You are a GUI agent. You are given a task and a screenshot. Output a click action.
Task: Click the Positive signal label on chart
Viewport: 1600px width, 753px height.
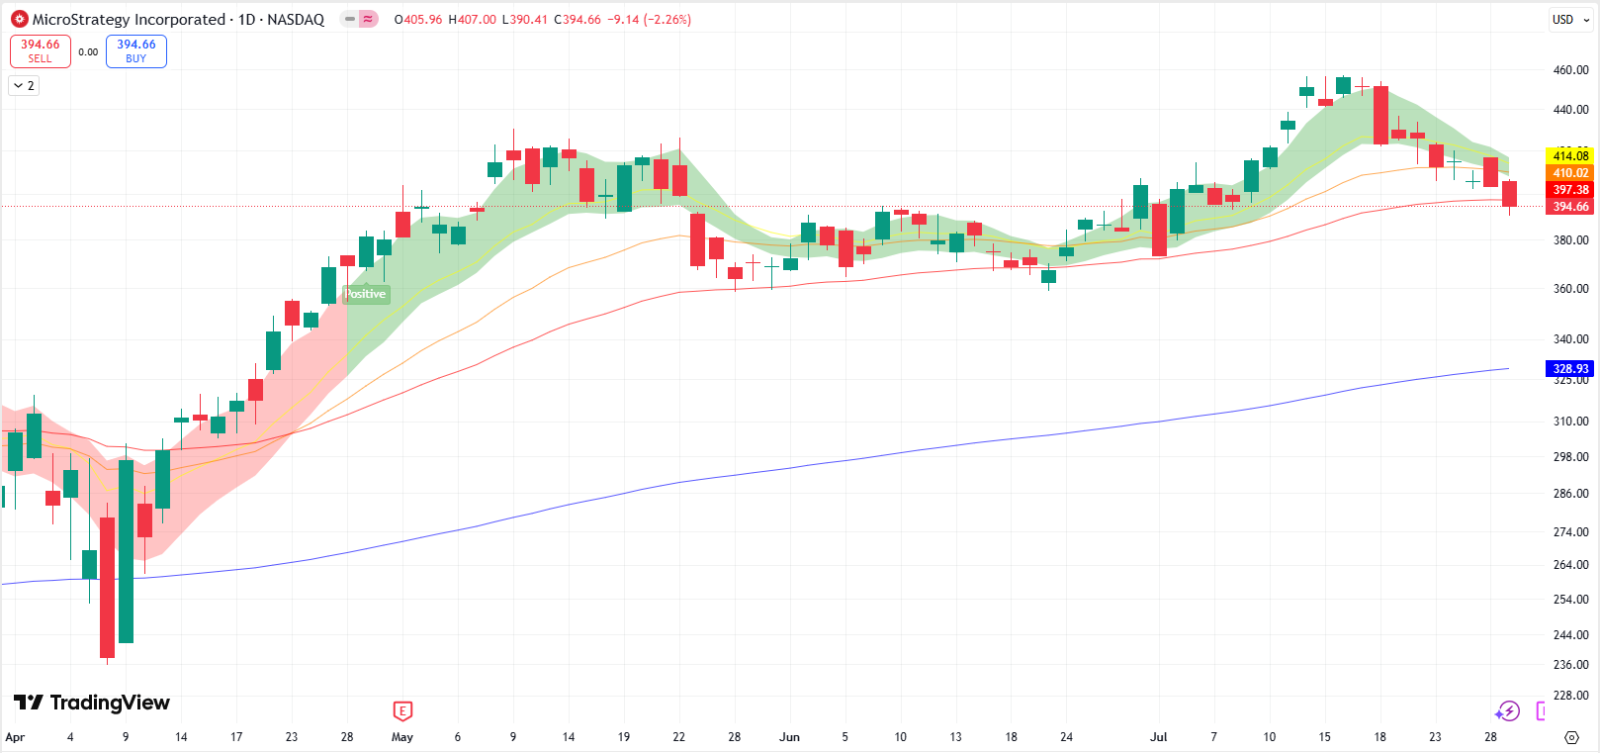(365, 294)
